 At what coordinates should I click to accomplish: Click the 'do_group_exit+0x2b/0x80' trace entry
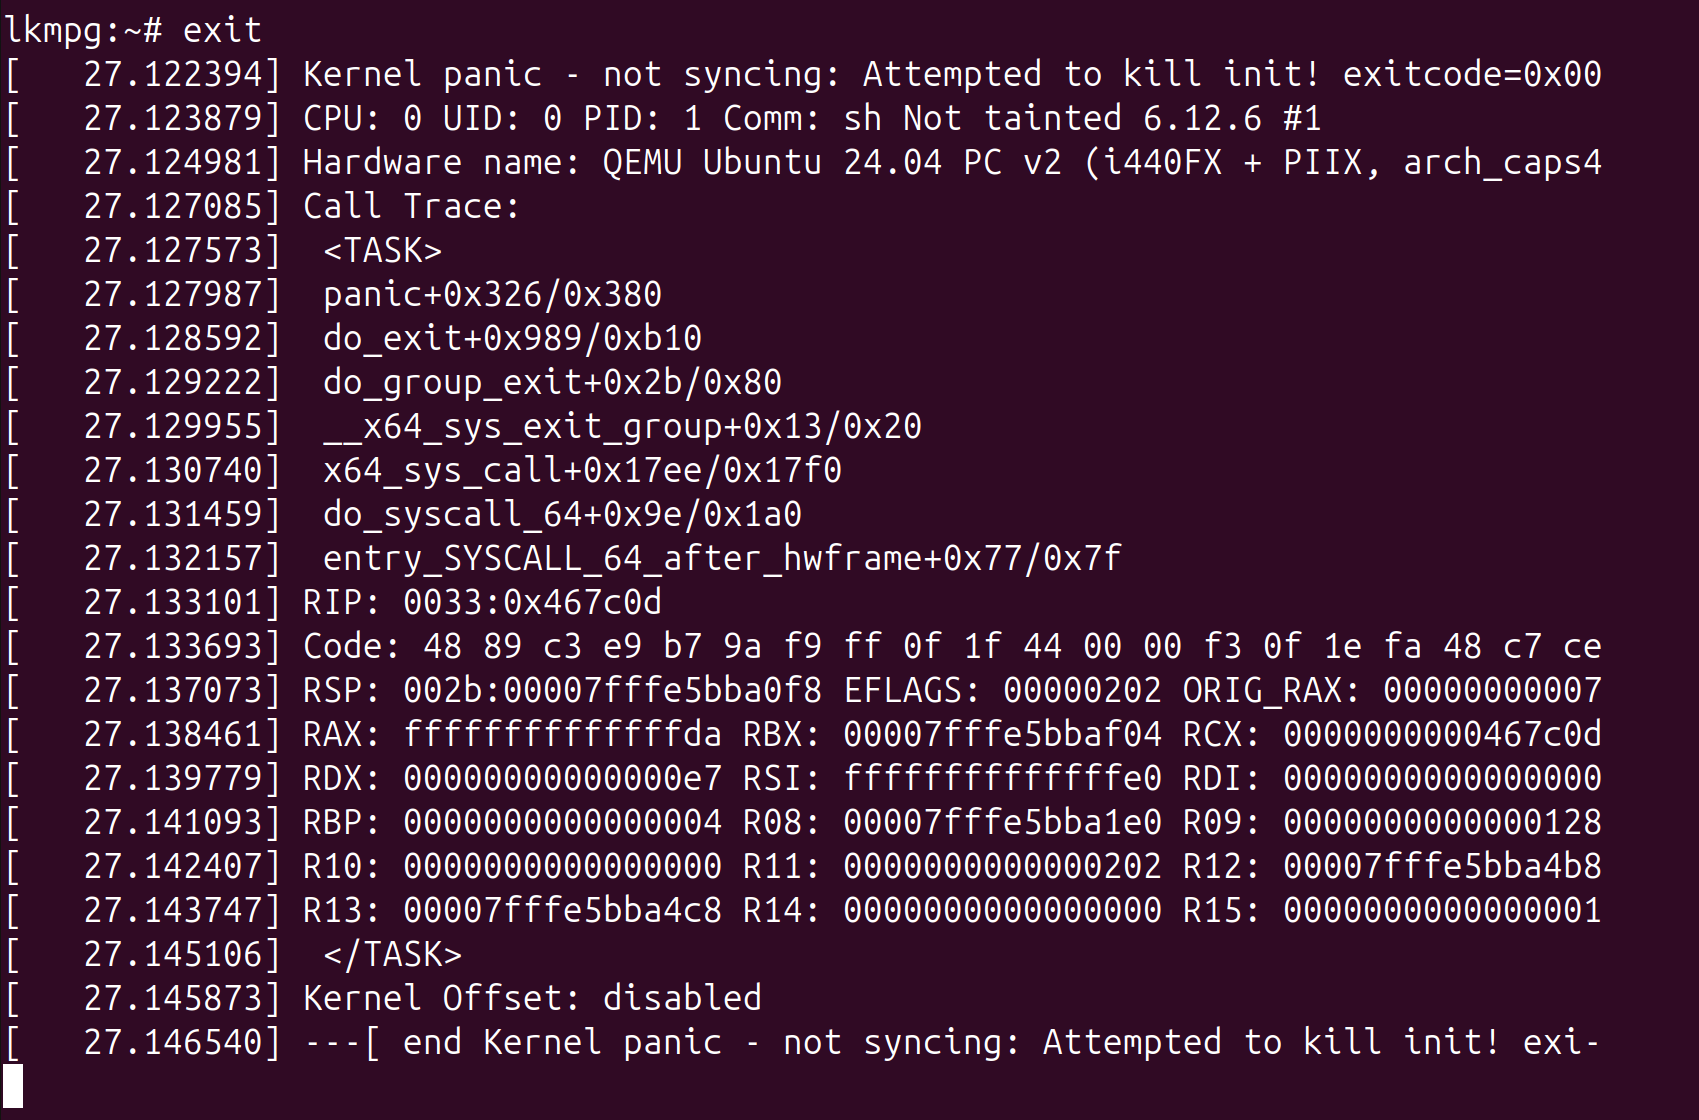(x=552, y=383)
